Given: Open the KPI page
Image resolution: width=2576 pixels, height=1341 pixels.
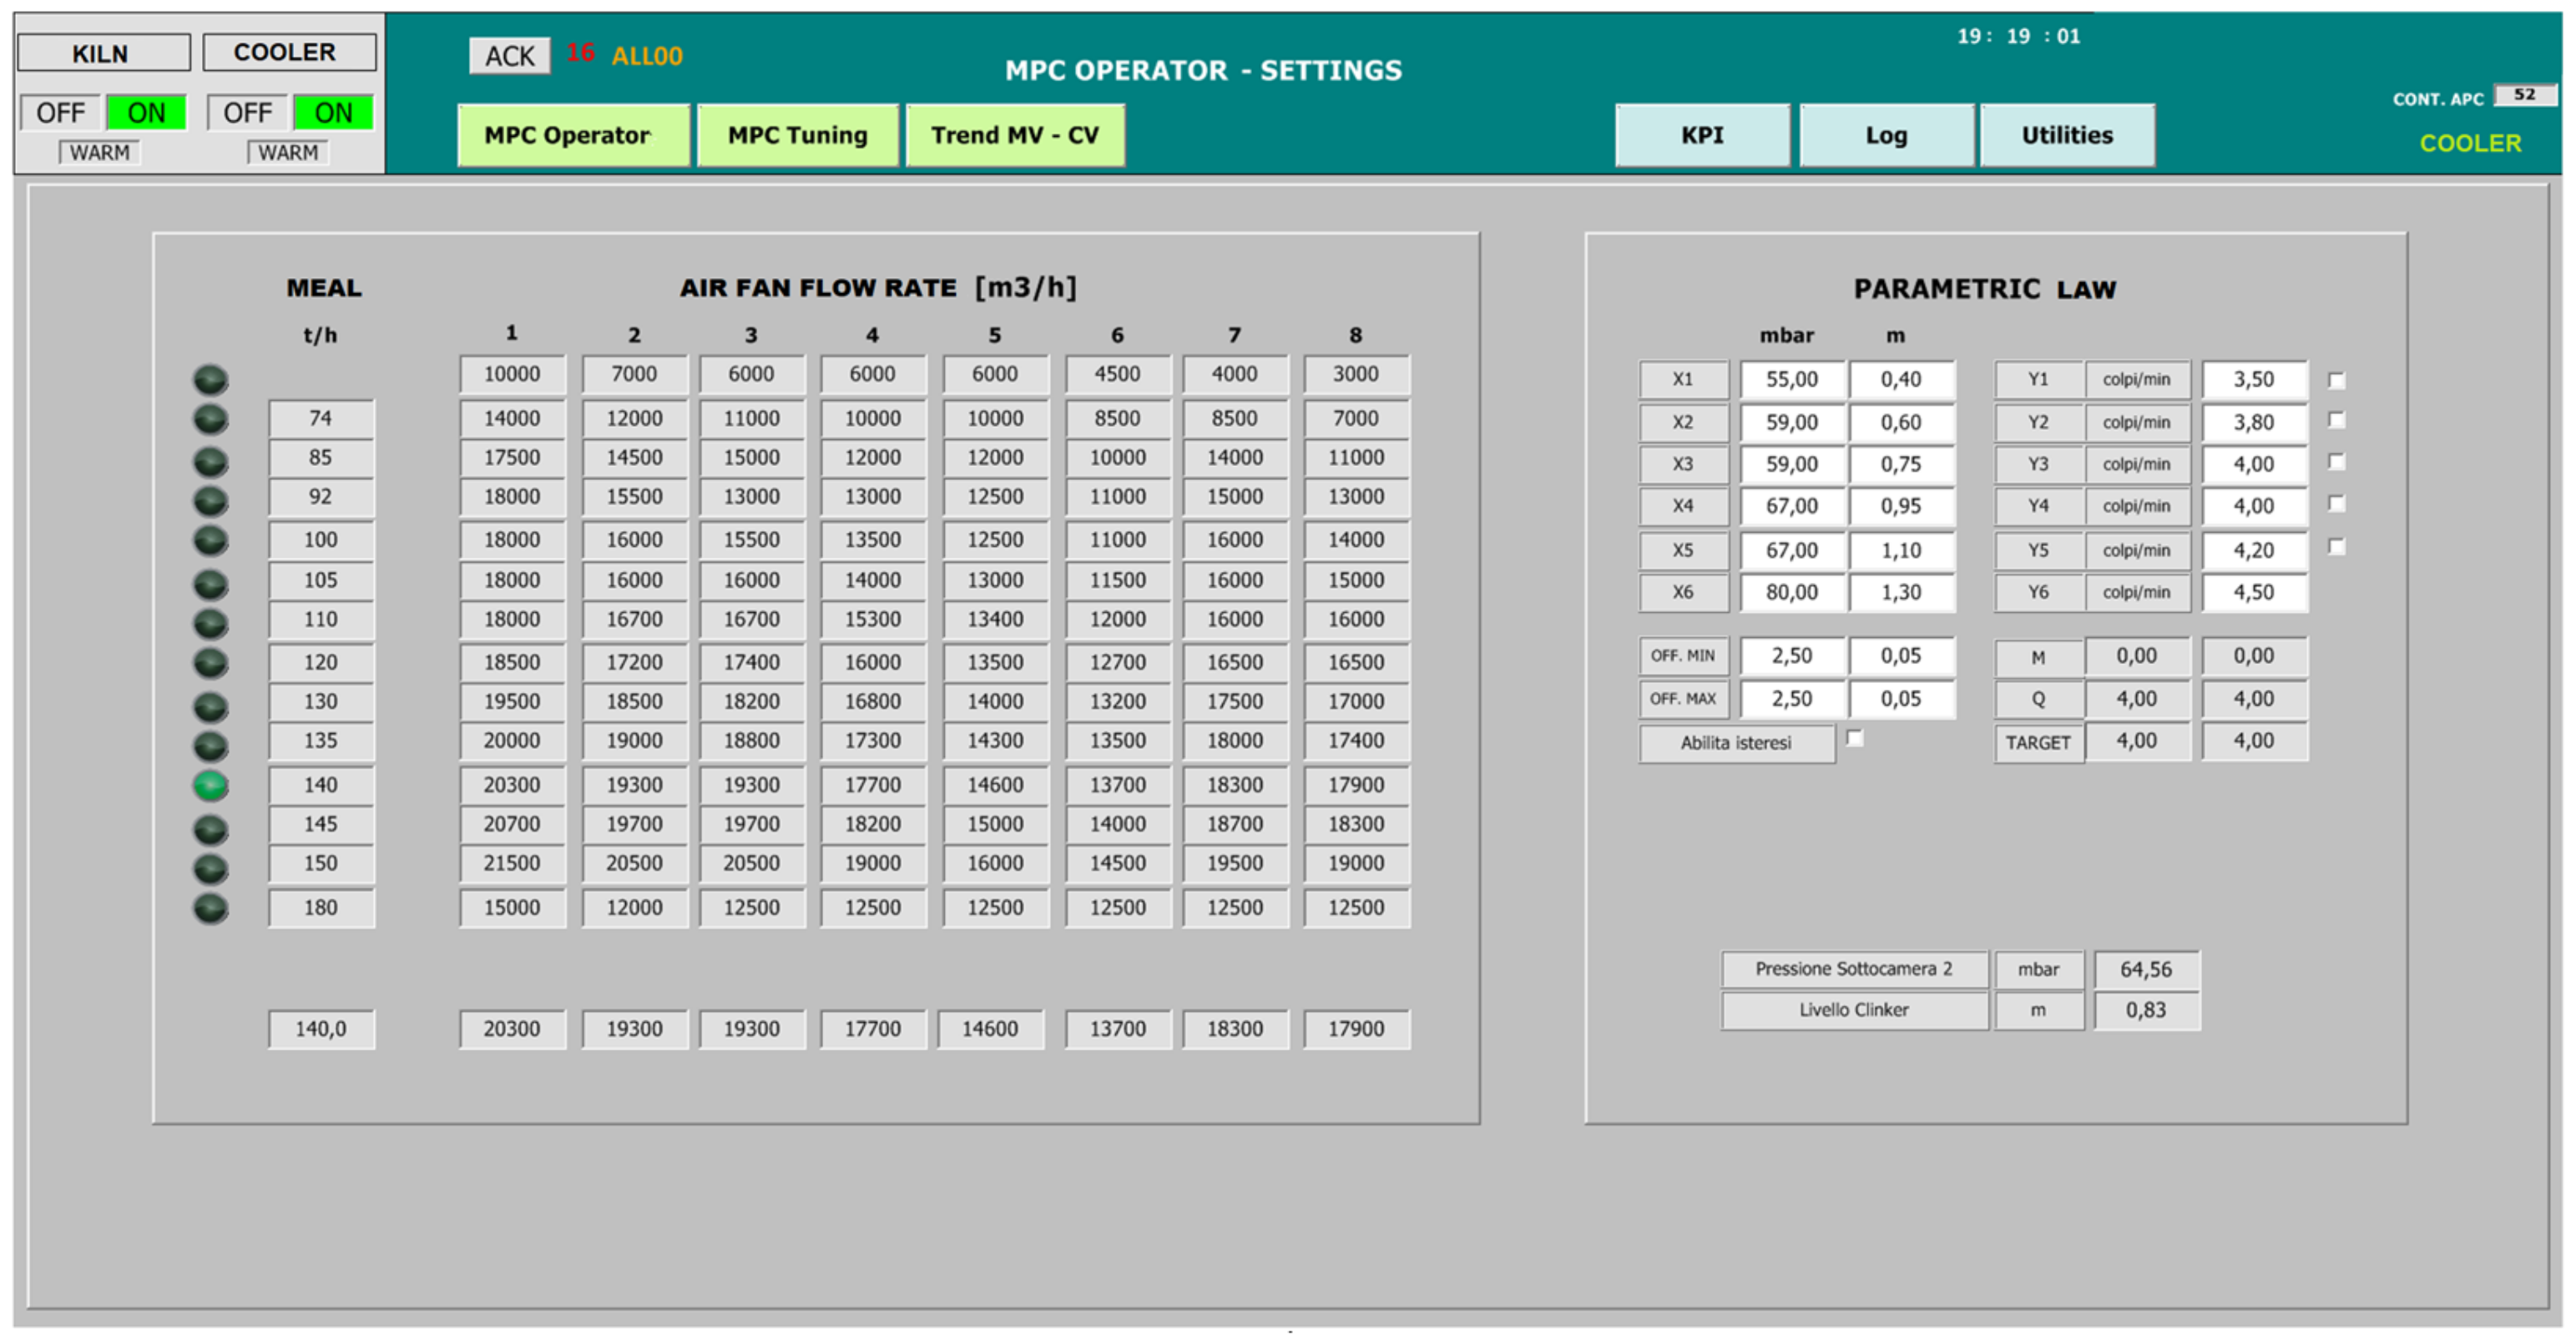Looking at the screenshot, I should coord(1701,135).
